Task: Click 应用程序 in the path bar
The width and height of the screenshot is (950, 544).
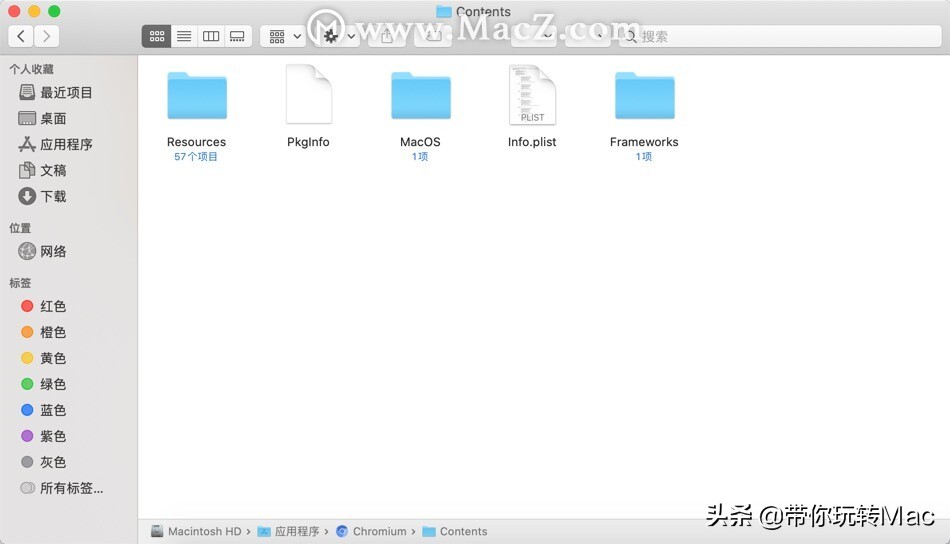Action: pyautogui.click(x=288, y=531)
